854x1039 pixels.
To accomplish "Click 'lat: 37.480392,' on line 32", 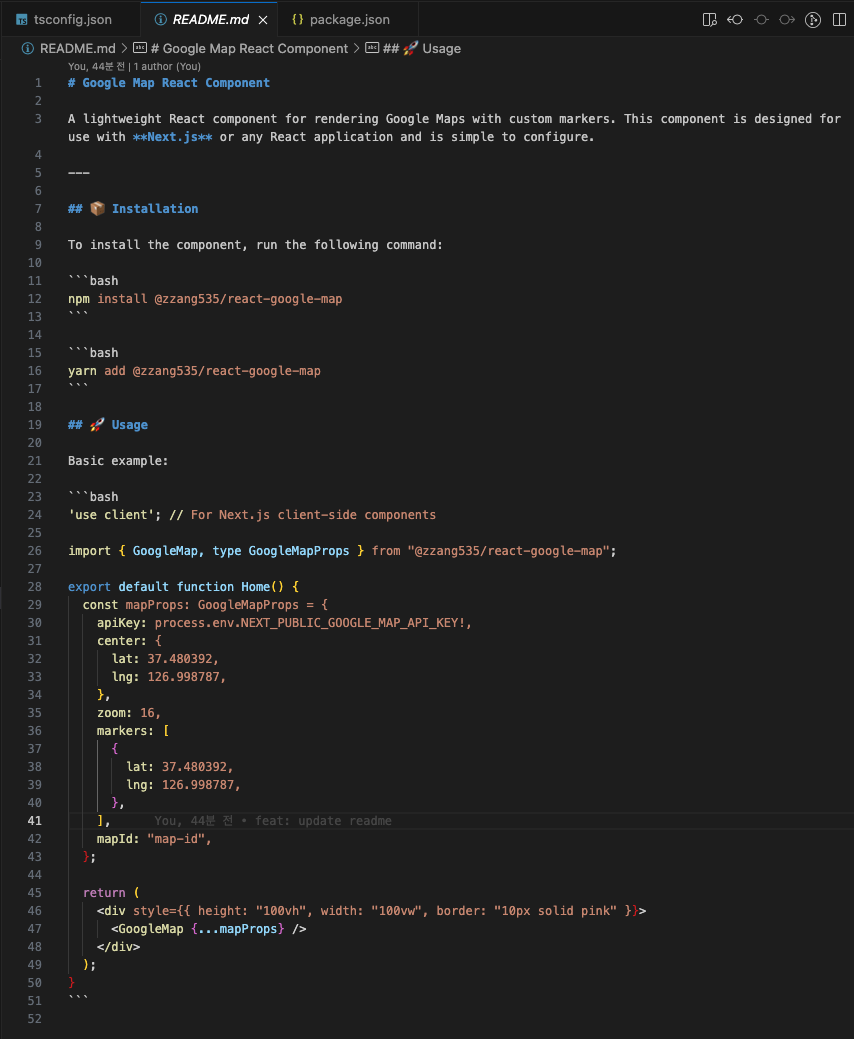I will [x=166, y=659].
